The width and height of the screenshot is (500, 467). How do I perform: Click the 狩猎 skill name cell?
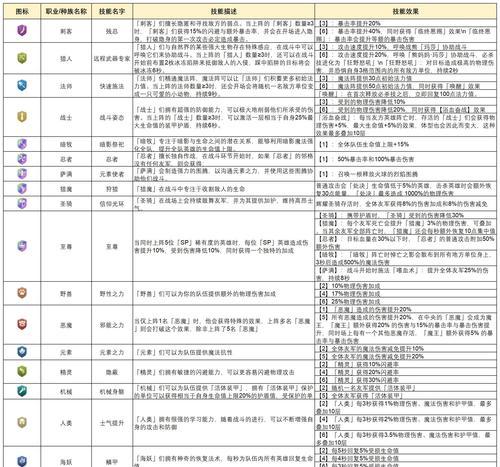(x=112, y=189)
